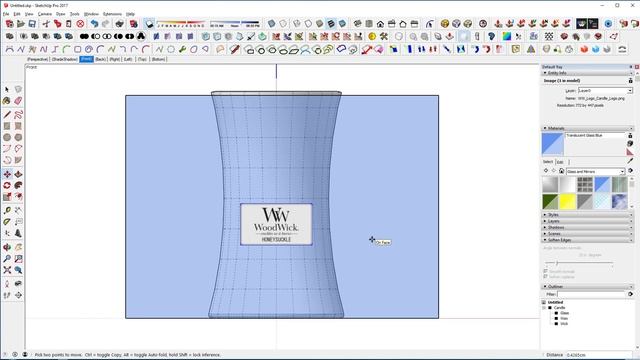This screenshot has height=360, width=640.
Task: Select the Rotate tool
Action: pos(7,186)
